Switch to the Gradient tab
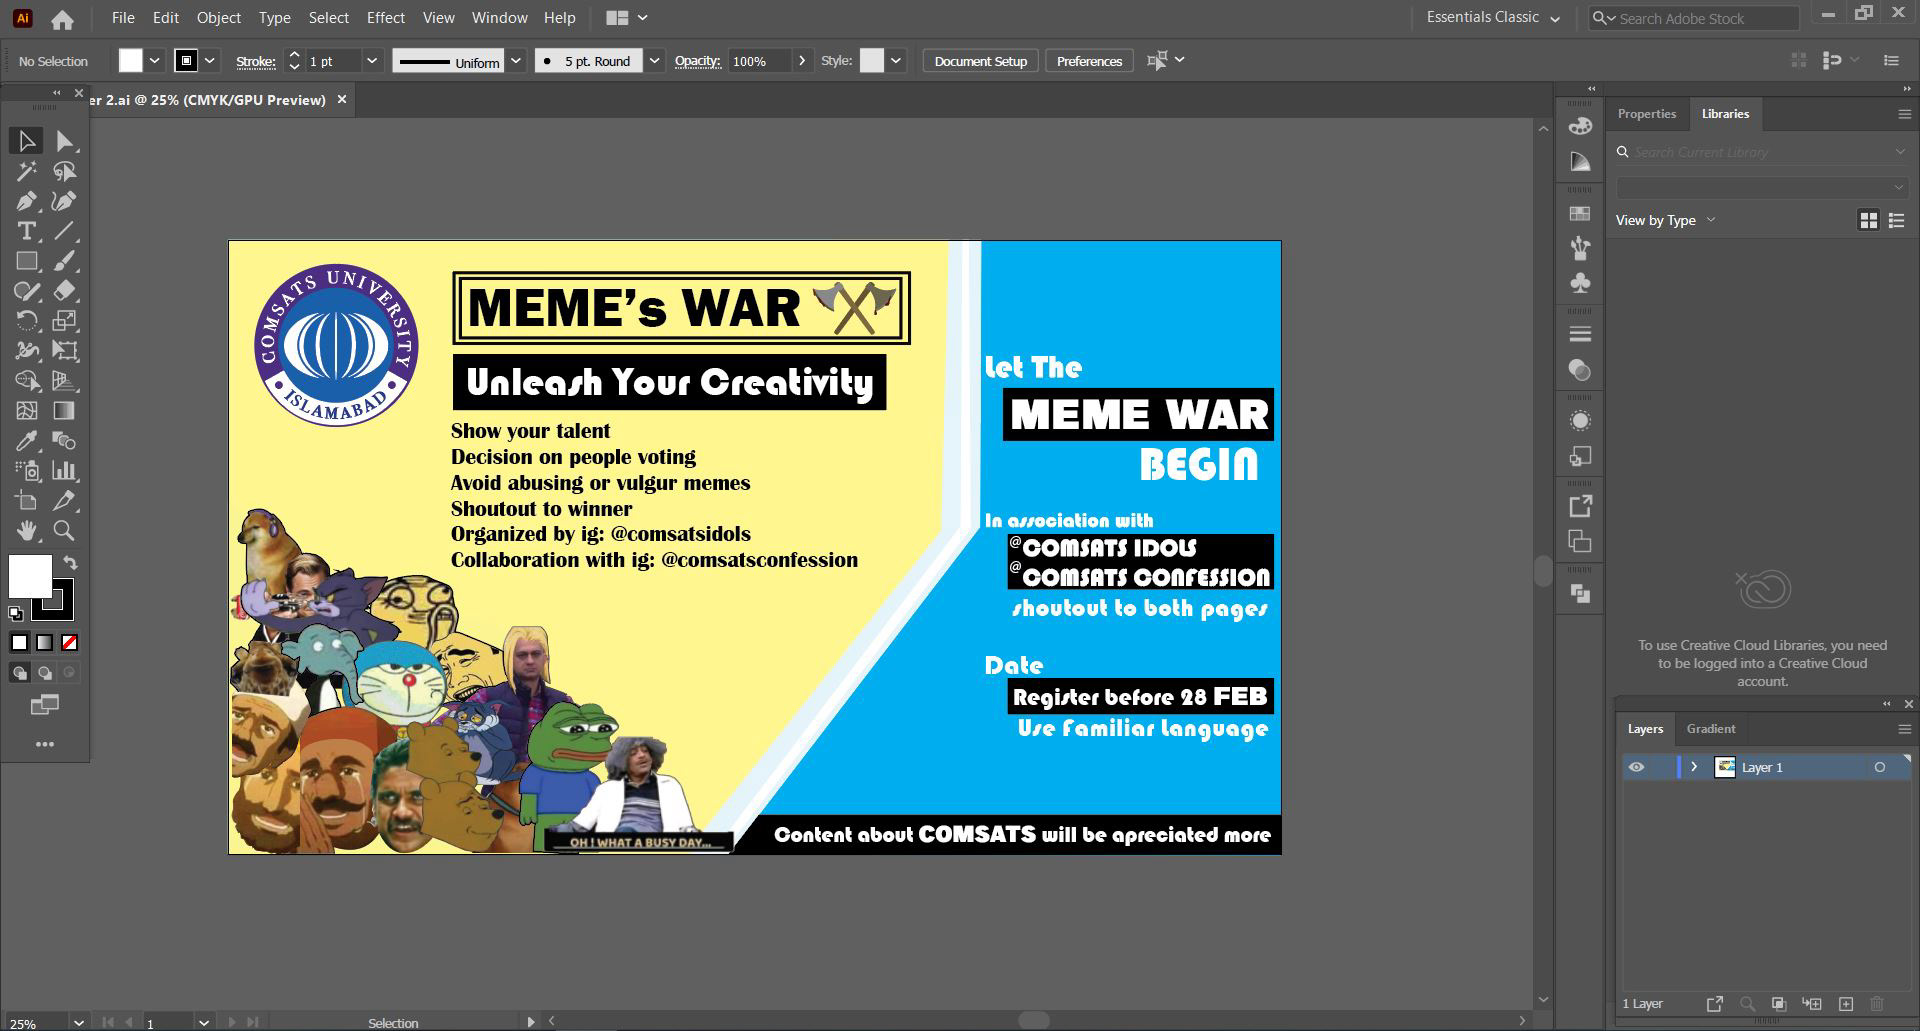This screenshot has height=1031, width=1920. 1710,729
